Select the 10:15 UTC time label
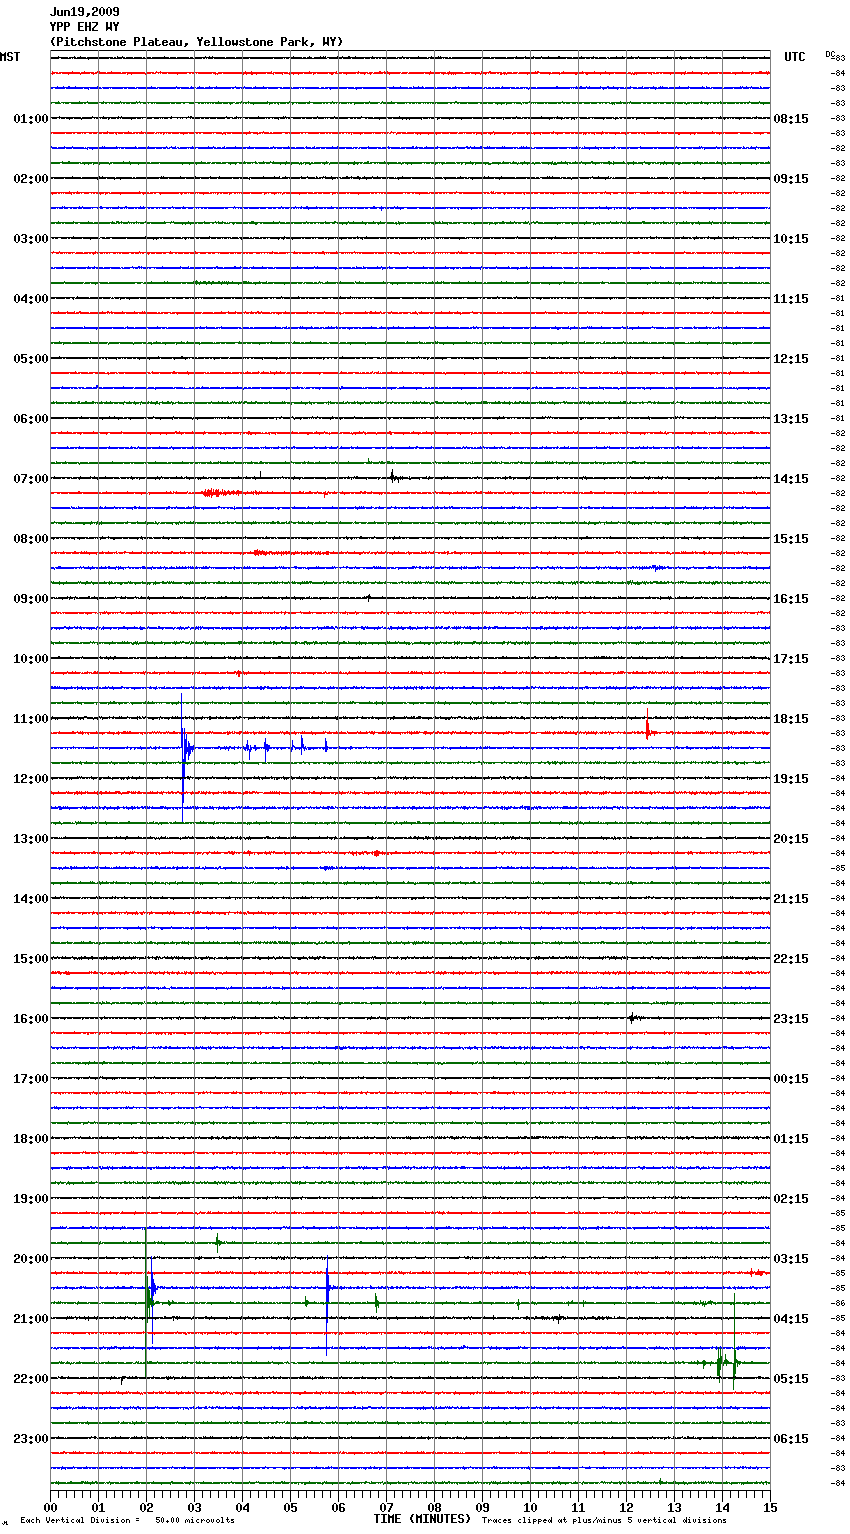The width and height of the screenshot is (850, 1534). [791, 239]
